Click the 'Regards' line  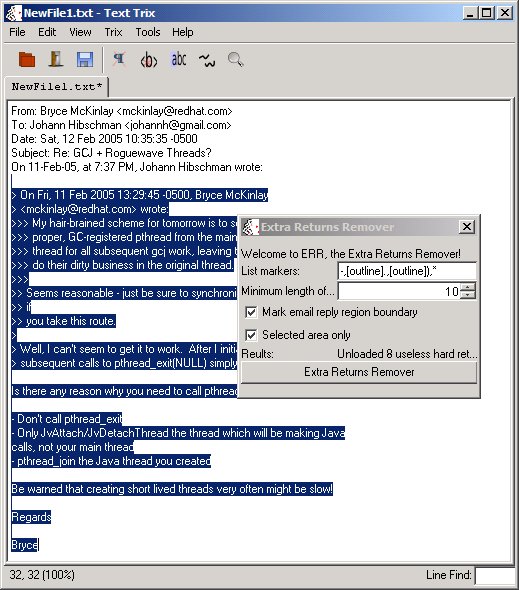point(31,517)
